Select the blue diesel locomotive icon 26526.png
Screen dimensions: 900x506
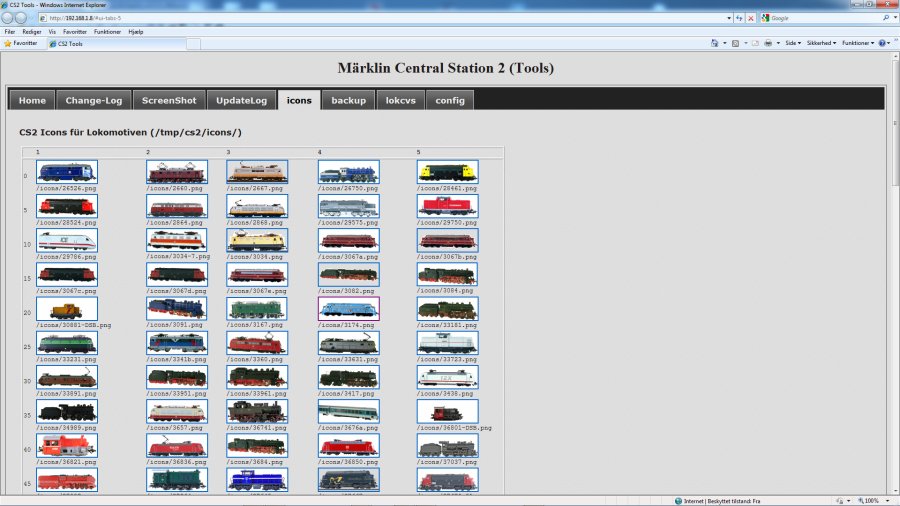(x=67, y=172)
